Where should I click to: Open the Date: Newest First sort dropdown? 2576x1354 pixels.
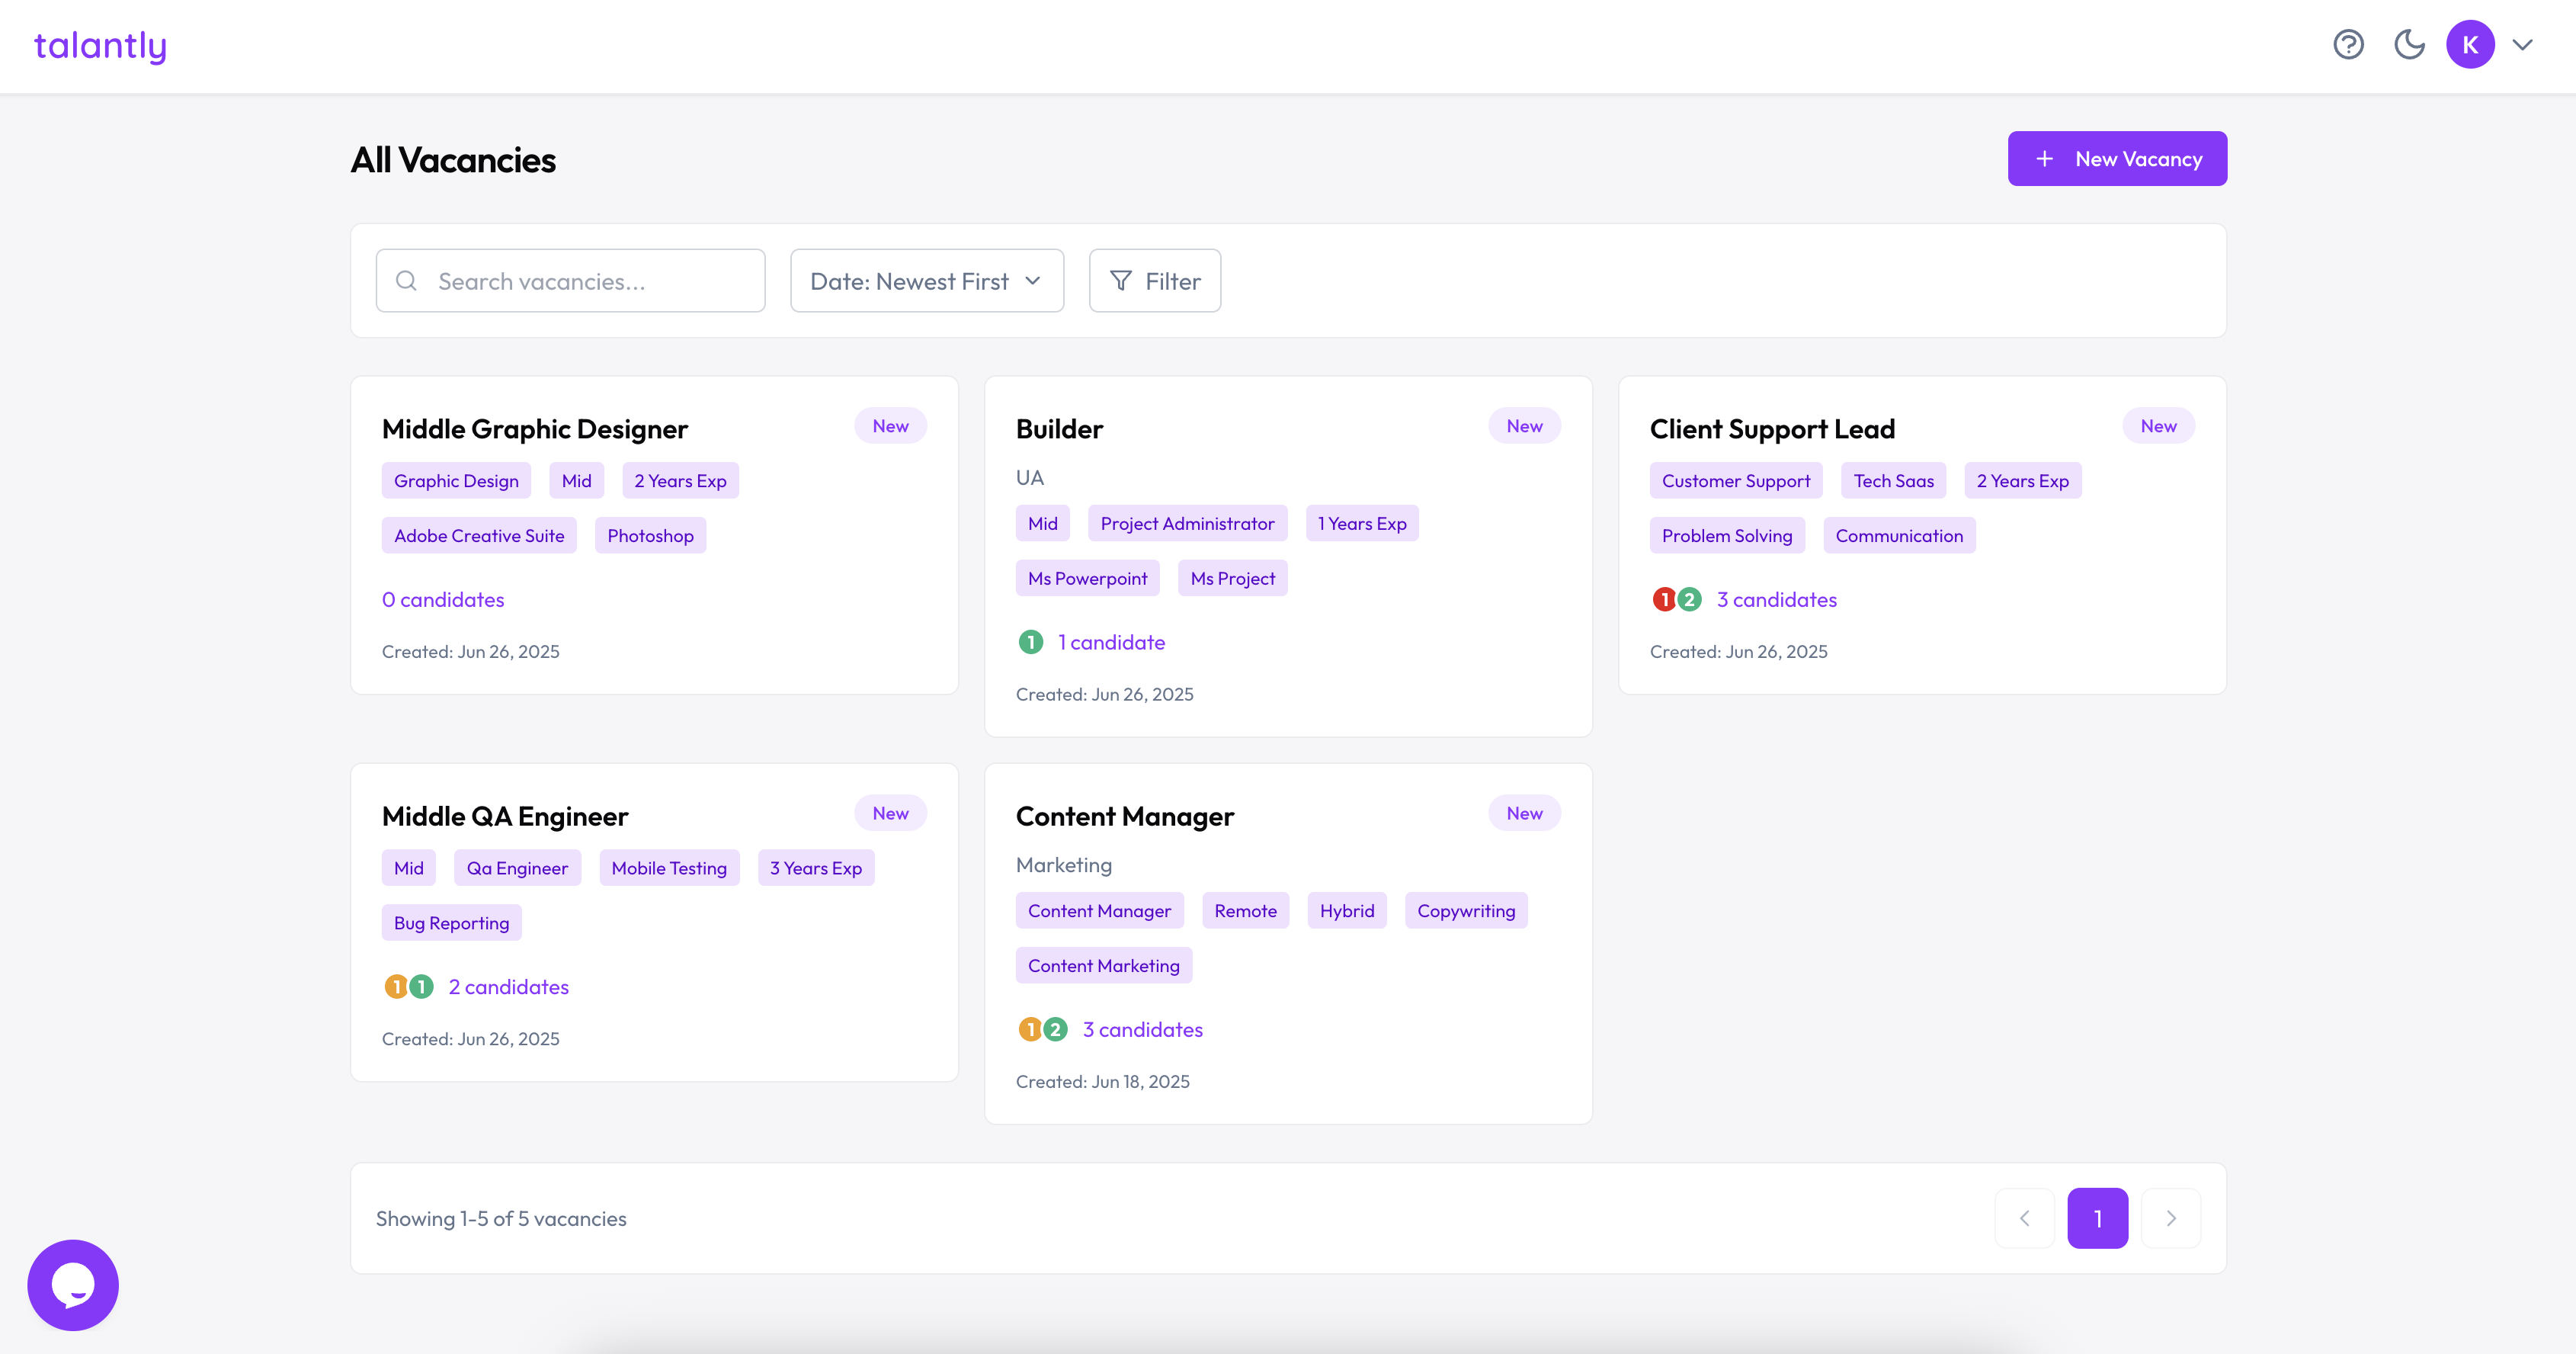(x=926, y=281)
